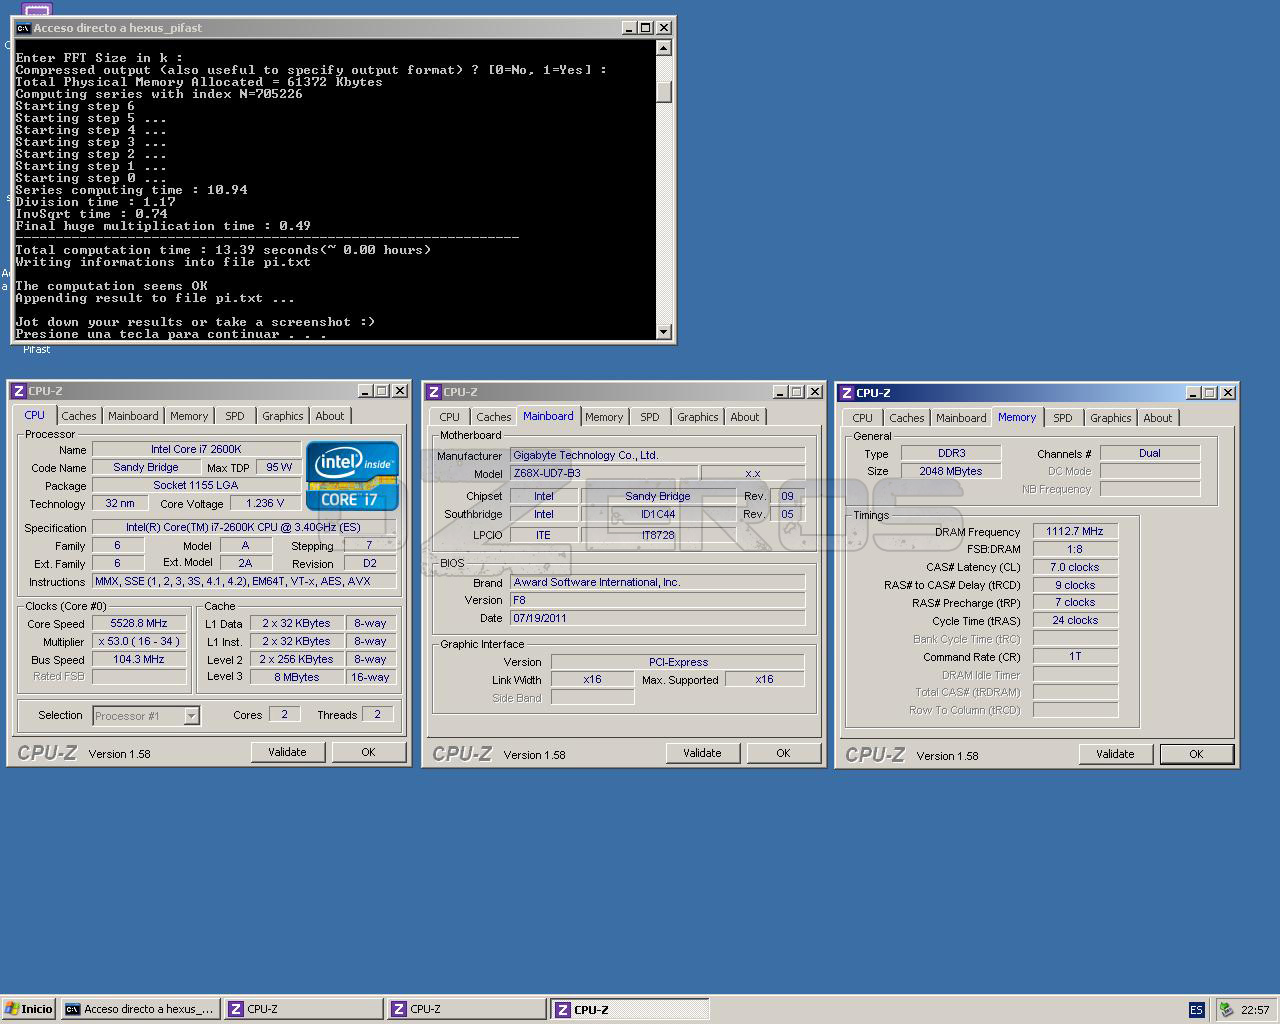The image size is (1280, 1024).
Task: Open the Pifast desktop shortcut
Action: 37,349
